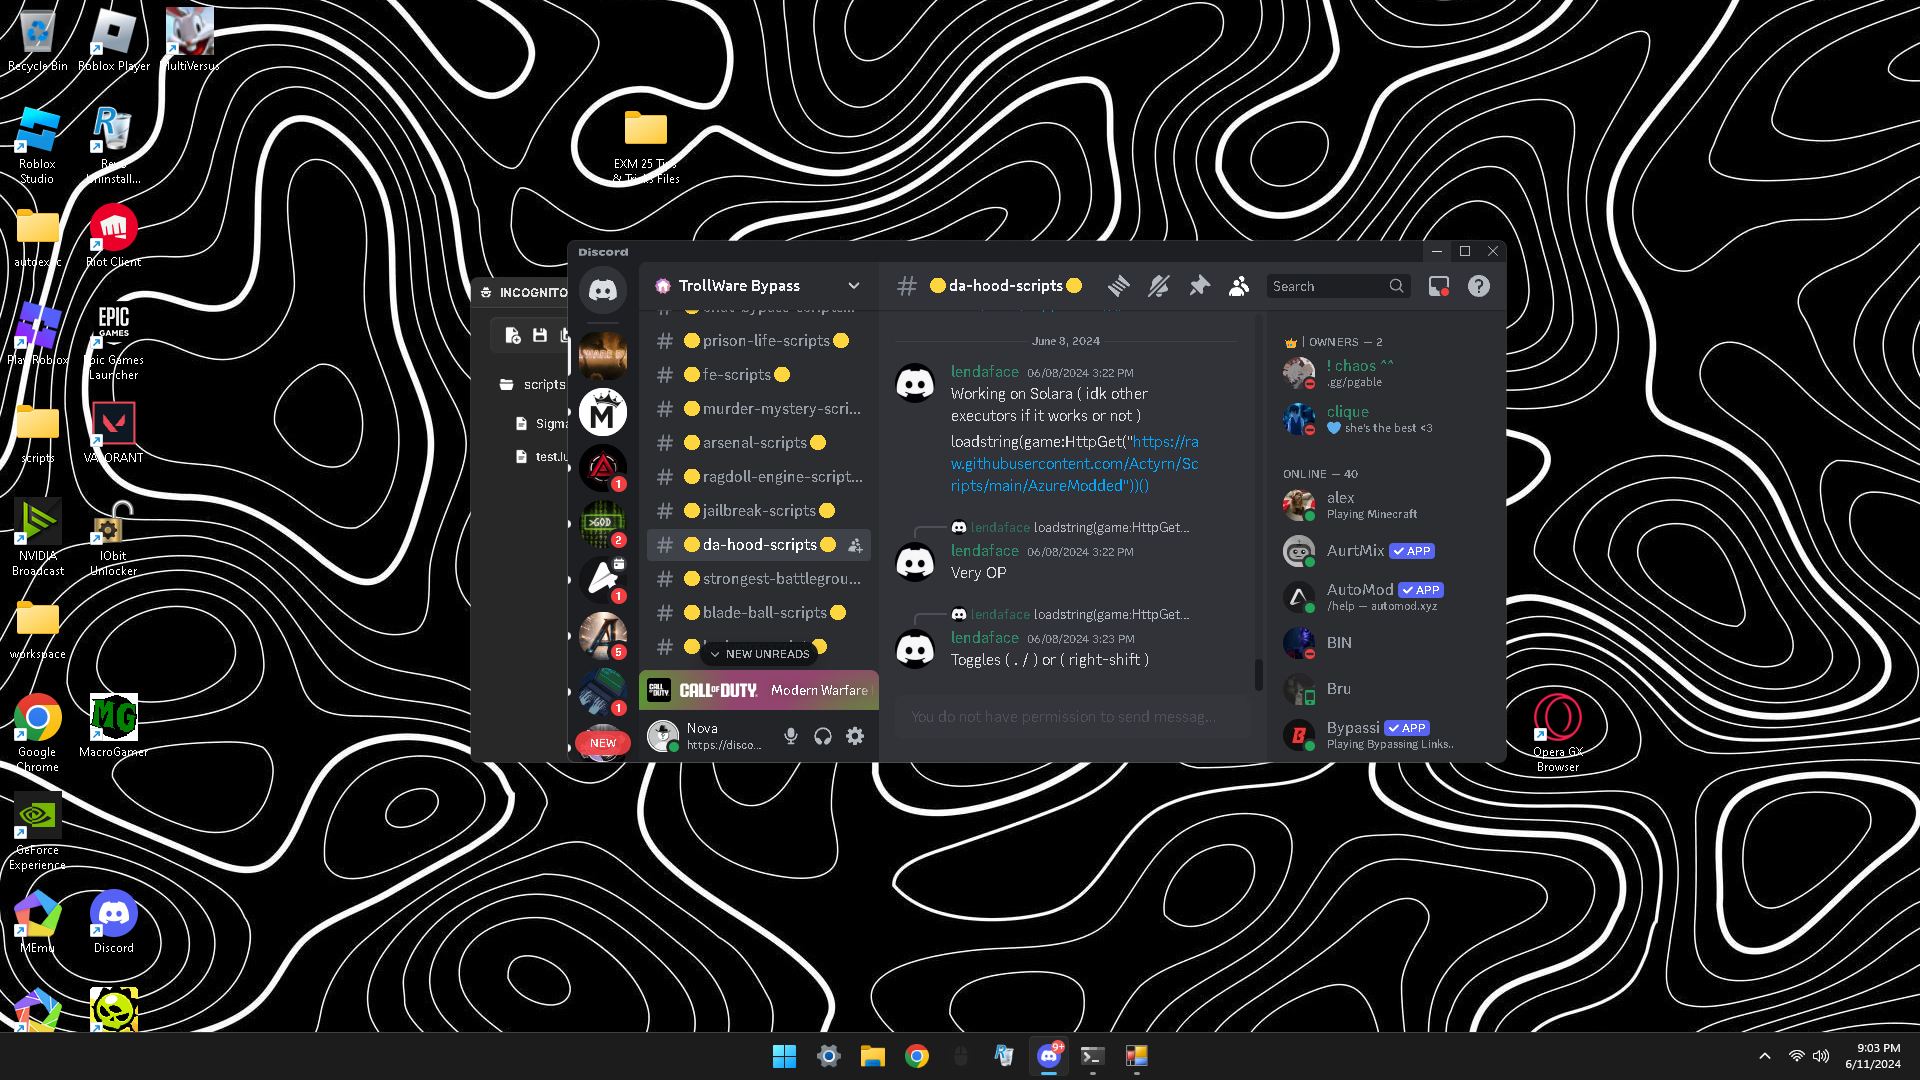Mute the microphone in user panel
The height and width of the screenshot is (1080, 1920).
coord(791,736)
